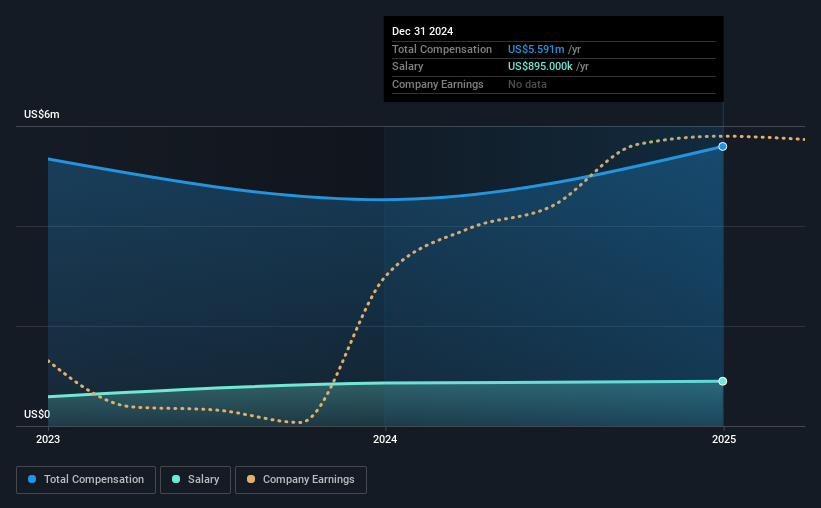
Task: Click the tooltip's Total Compensation row label
Action: click(x=442, y=49)
